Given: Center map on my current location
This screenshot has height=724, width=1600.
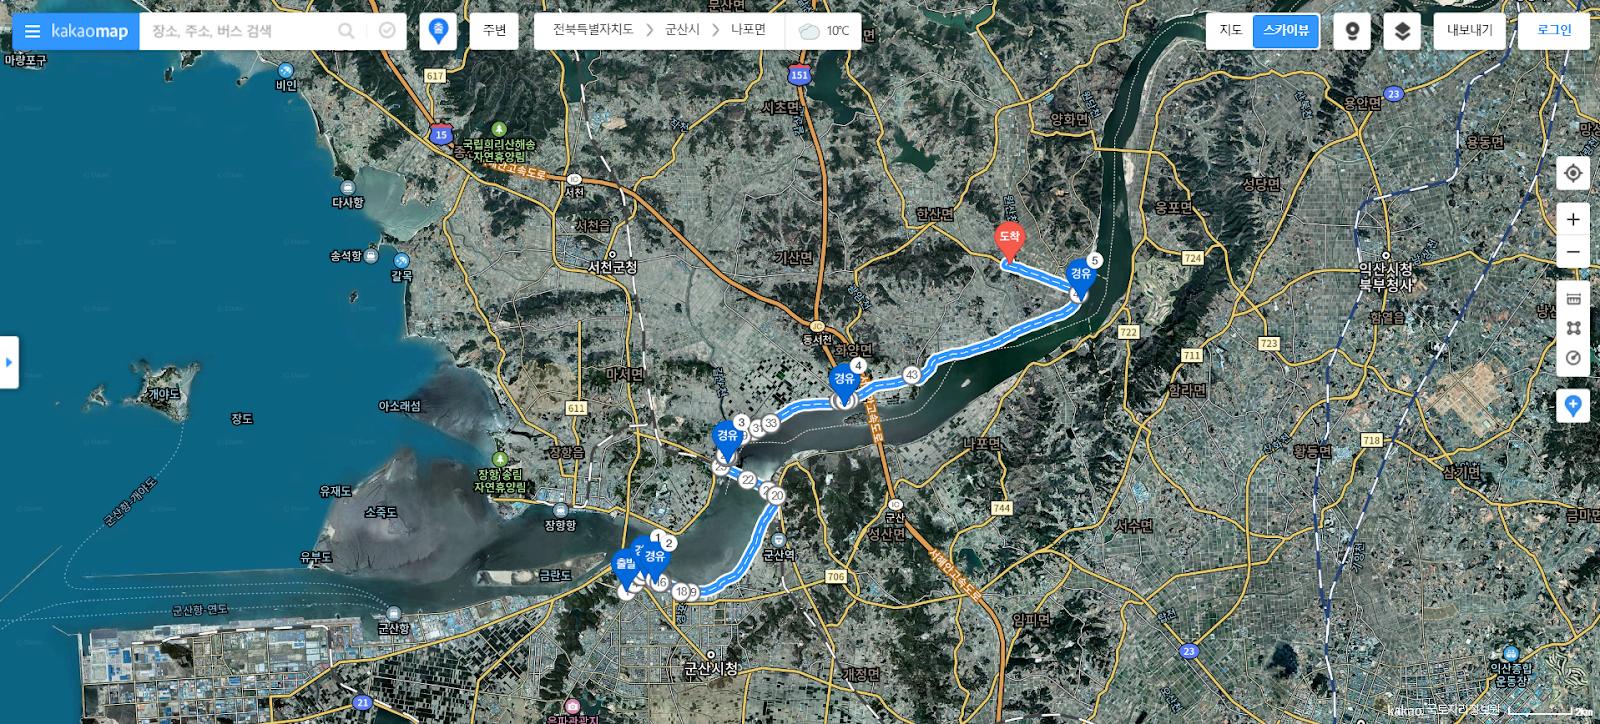Looking at the screenshot, I should pyautogui.click(x=1573, y=173).
